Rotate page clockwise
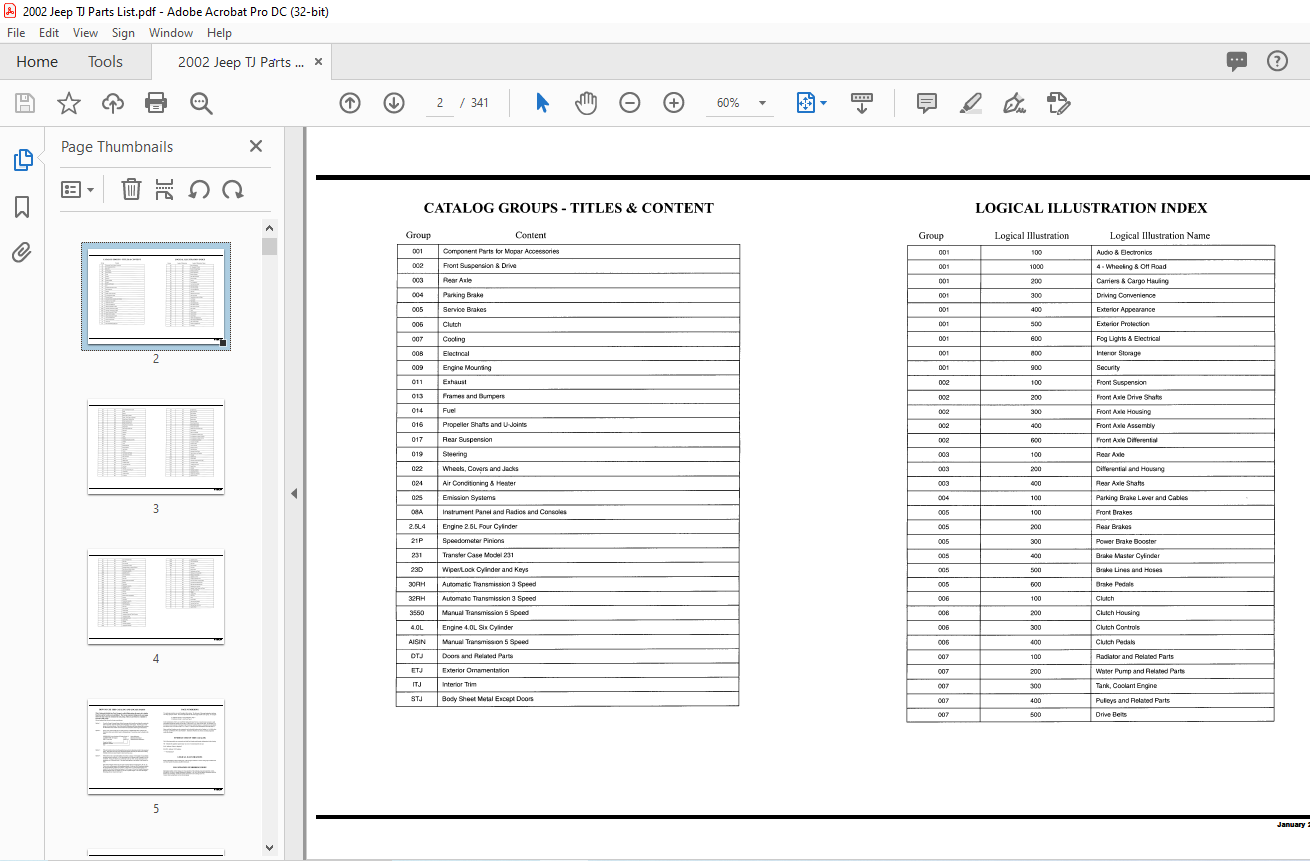Viewport: 1310px width, 861px height. click(233, 189)
